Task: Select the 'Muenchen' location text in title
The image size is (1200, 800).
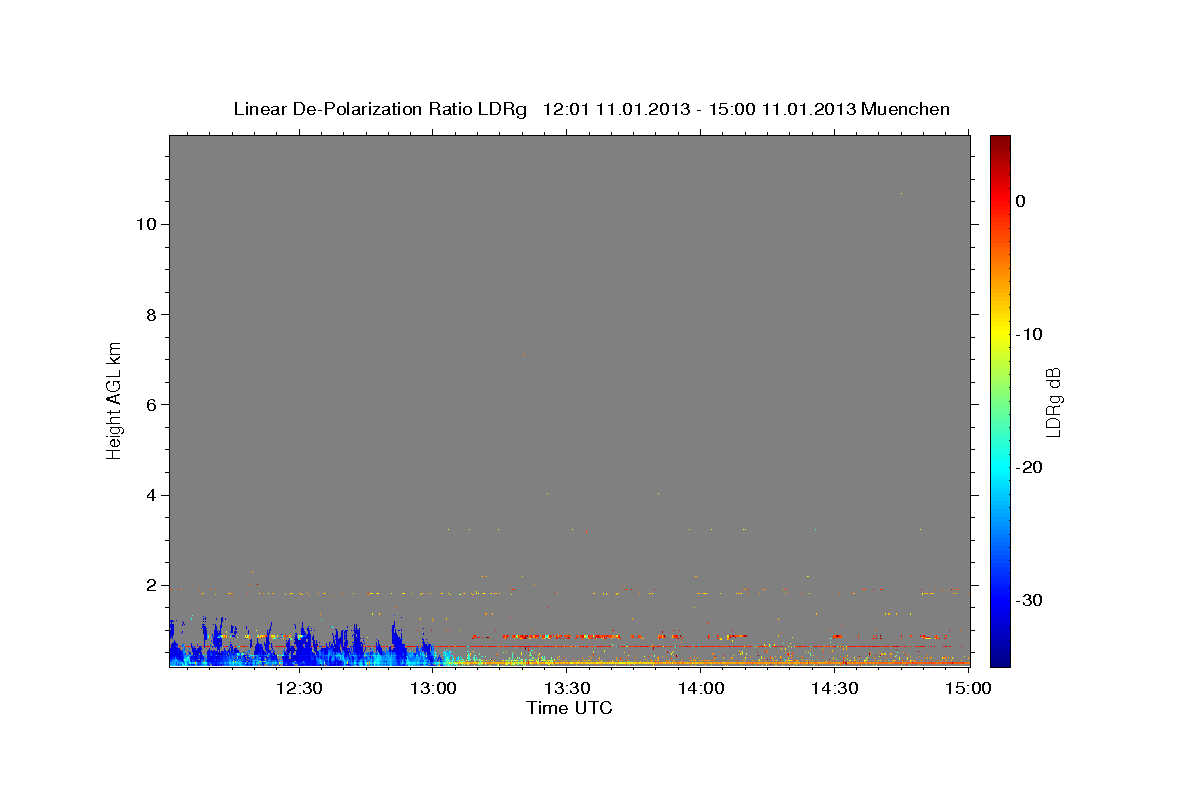Action: 906,109
